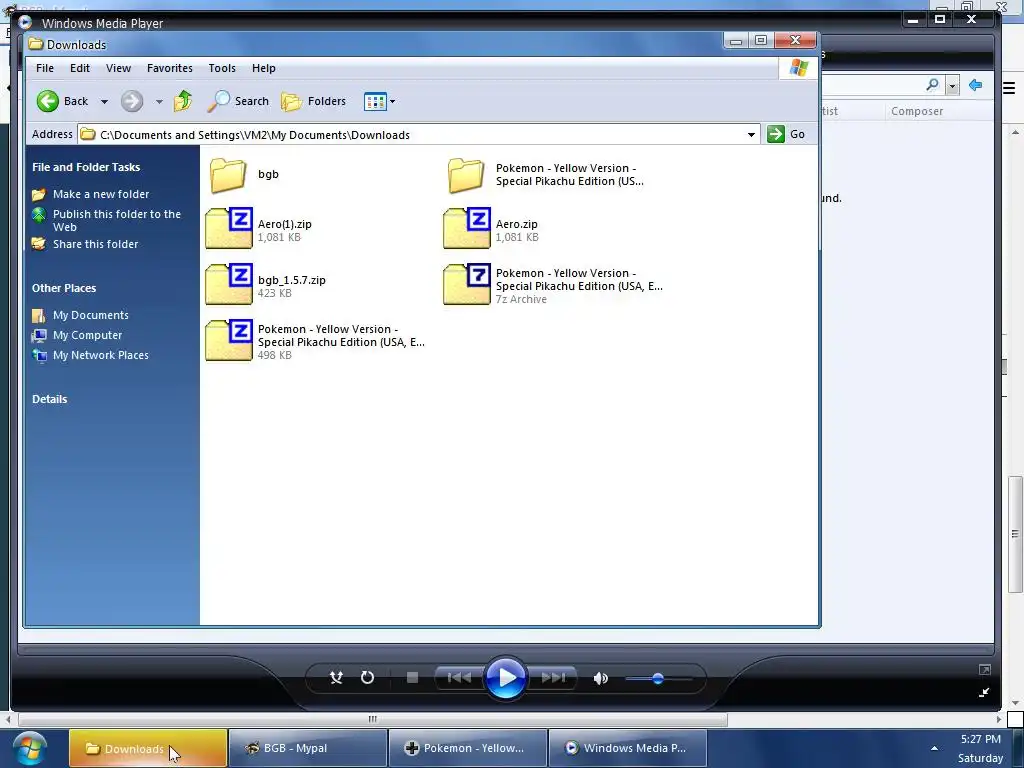Click the Composer column header in Media Player
The height and width of the screenshot is (768, 1024).
[x=917, y=111]
